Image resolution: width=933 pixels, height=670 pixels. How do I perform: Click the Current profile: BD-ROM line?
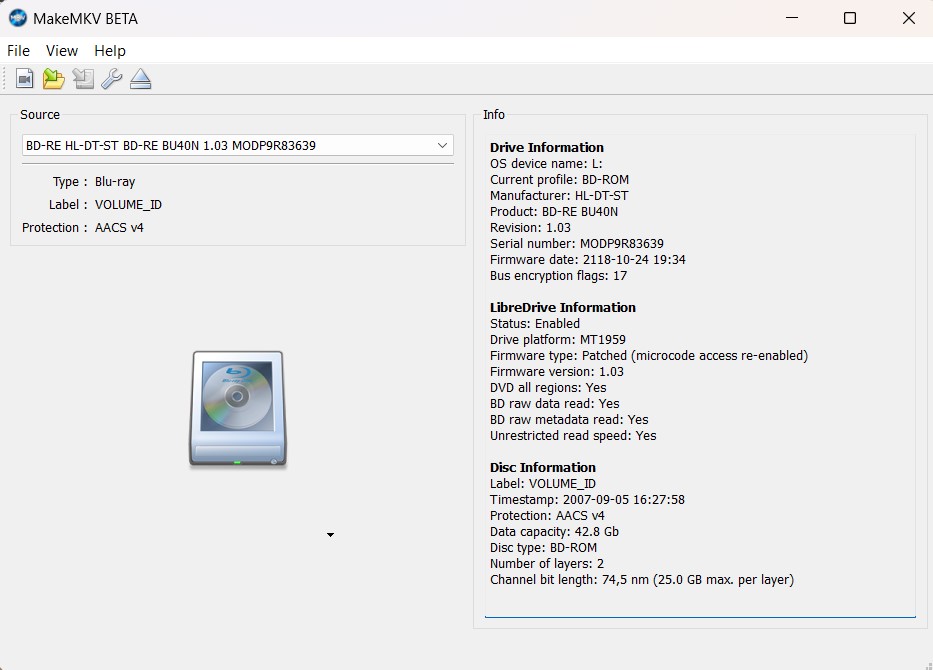click(559, 180)
